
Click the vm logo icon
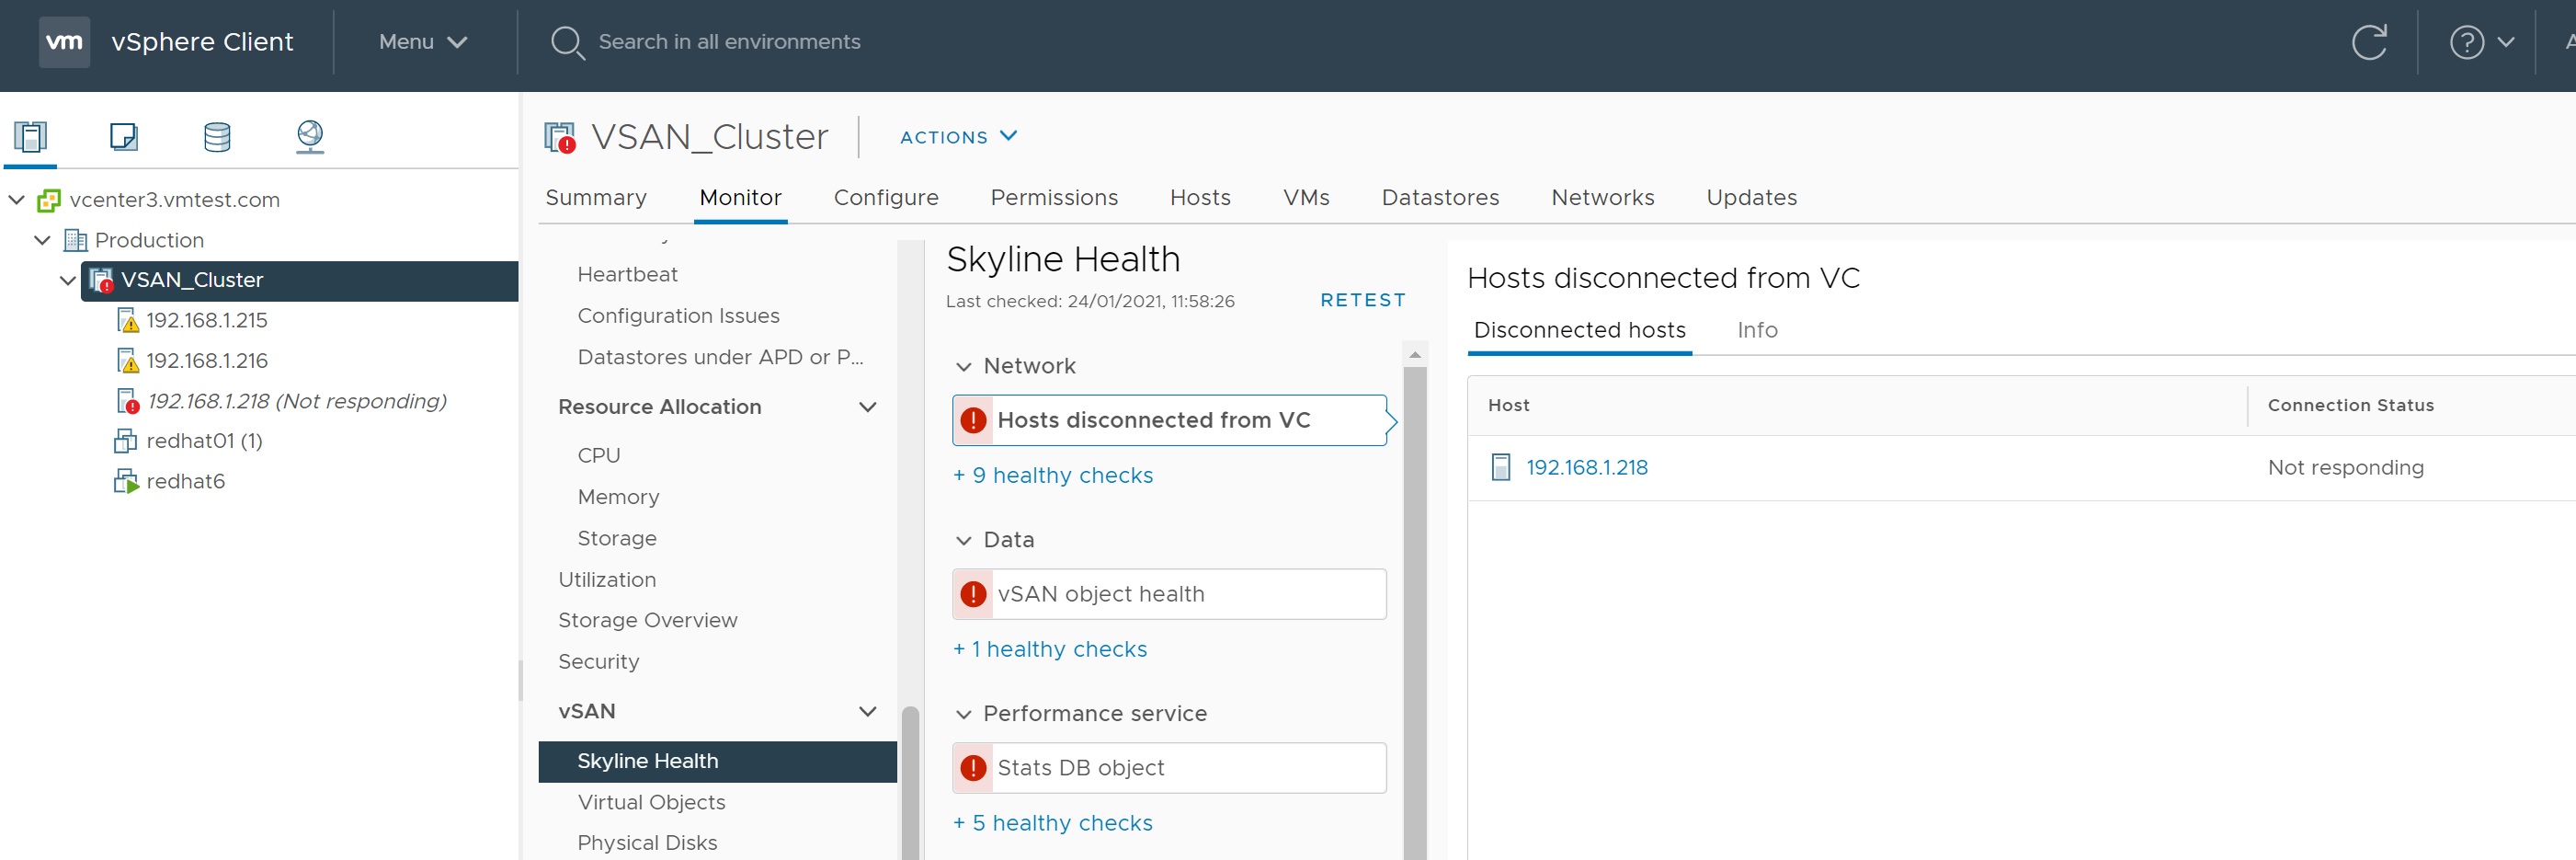coord(64,42)
